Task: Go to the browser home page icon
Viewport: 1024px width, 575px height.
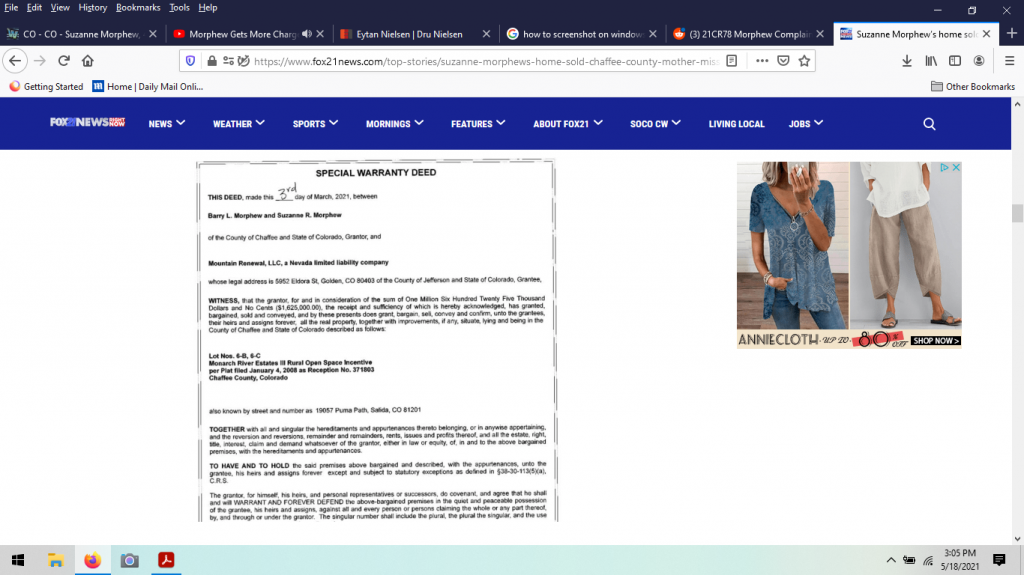Action: pos(88,60)
